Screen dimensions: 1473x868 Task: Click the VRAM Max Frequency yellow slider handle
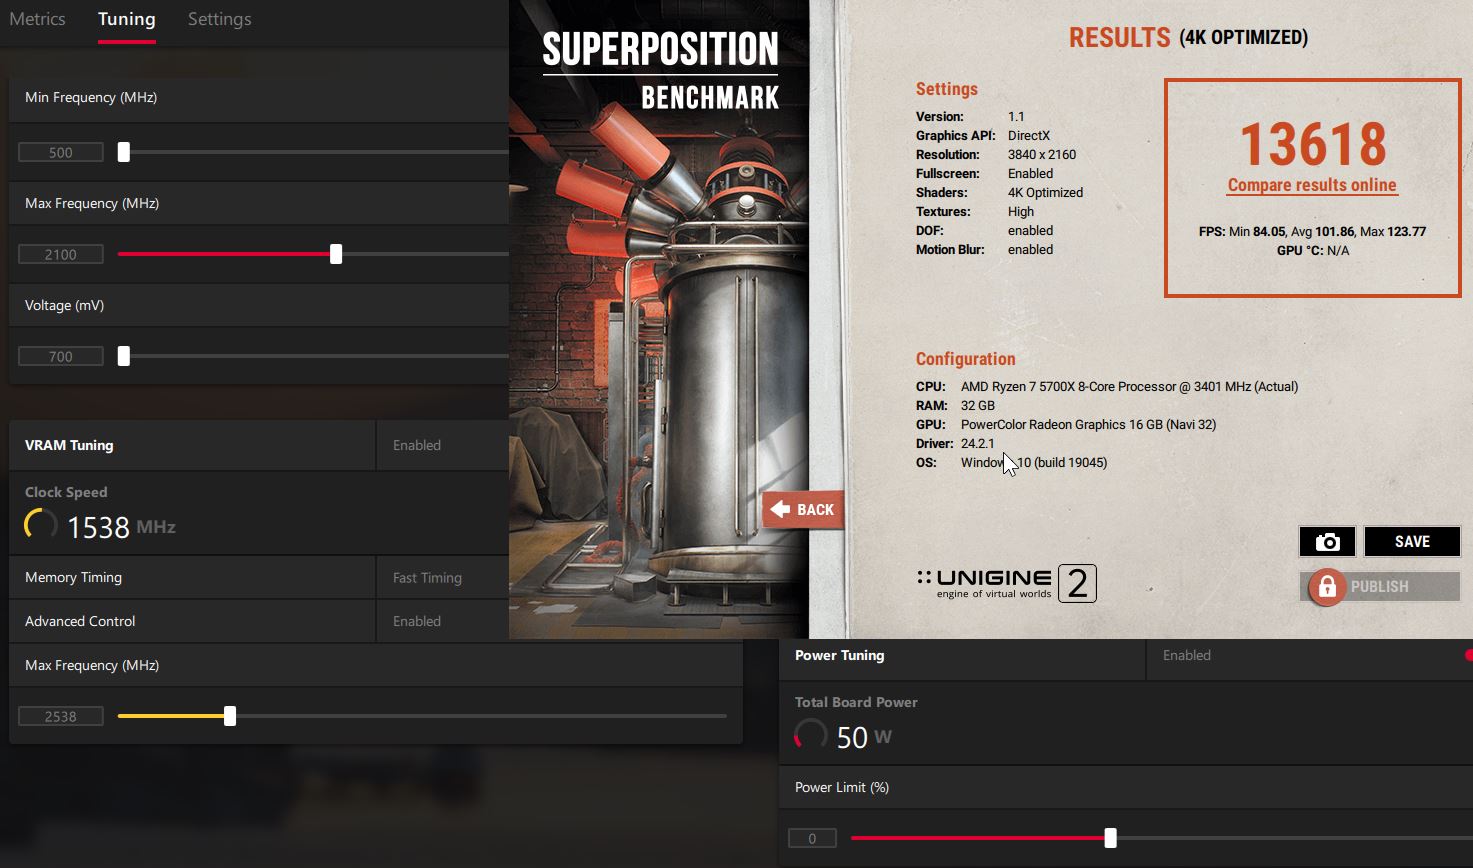tap(230, 716)
